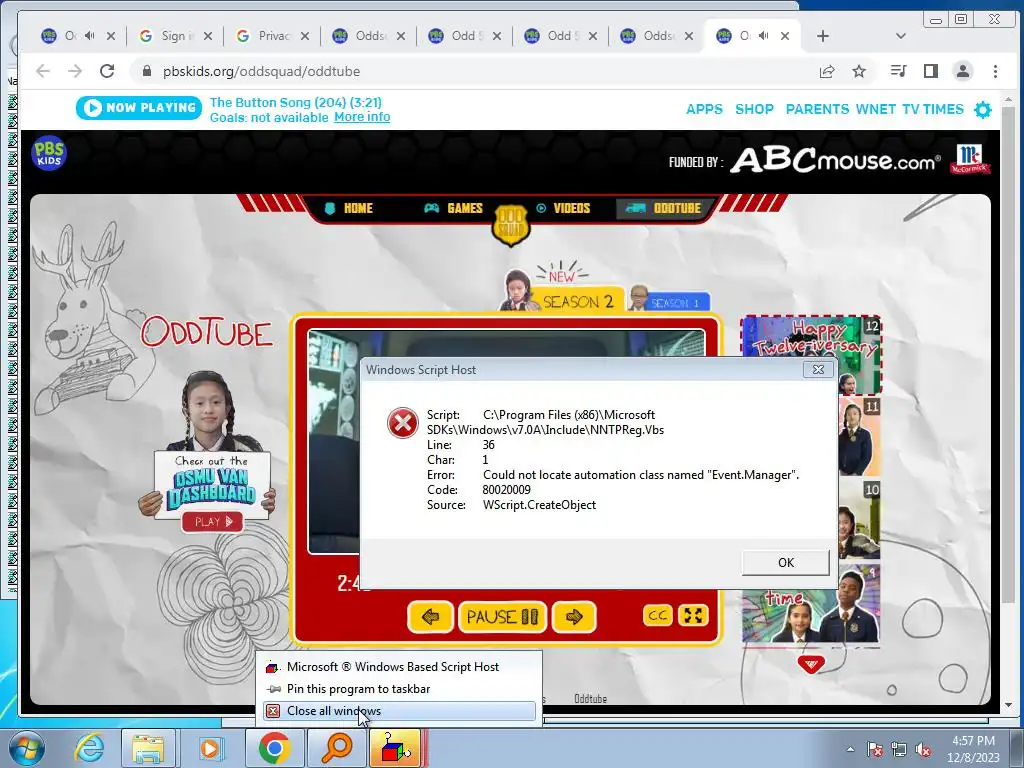Open Windows Media Player in taskbar
1024x768 pixels.
210,748
